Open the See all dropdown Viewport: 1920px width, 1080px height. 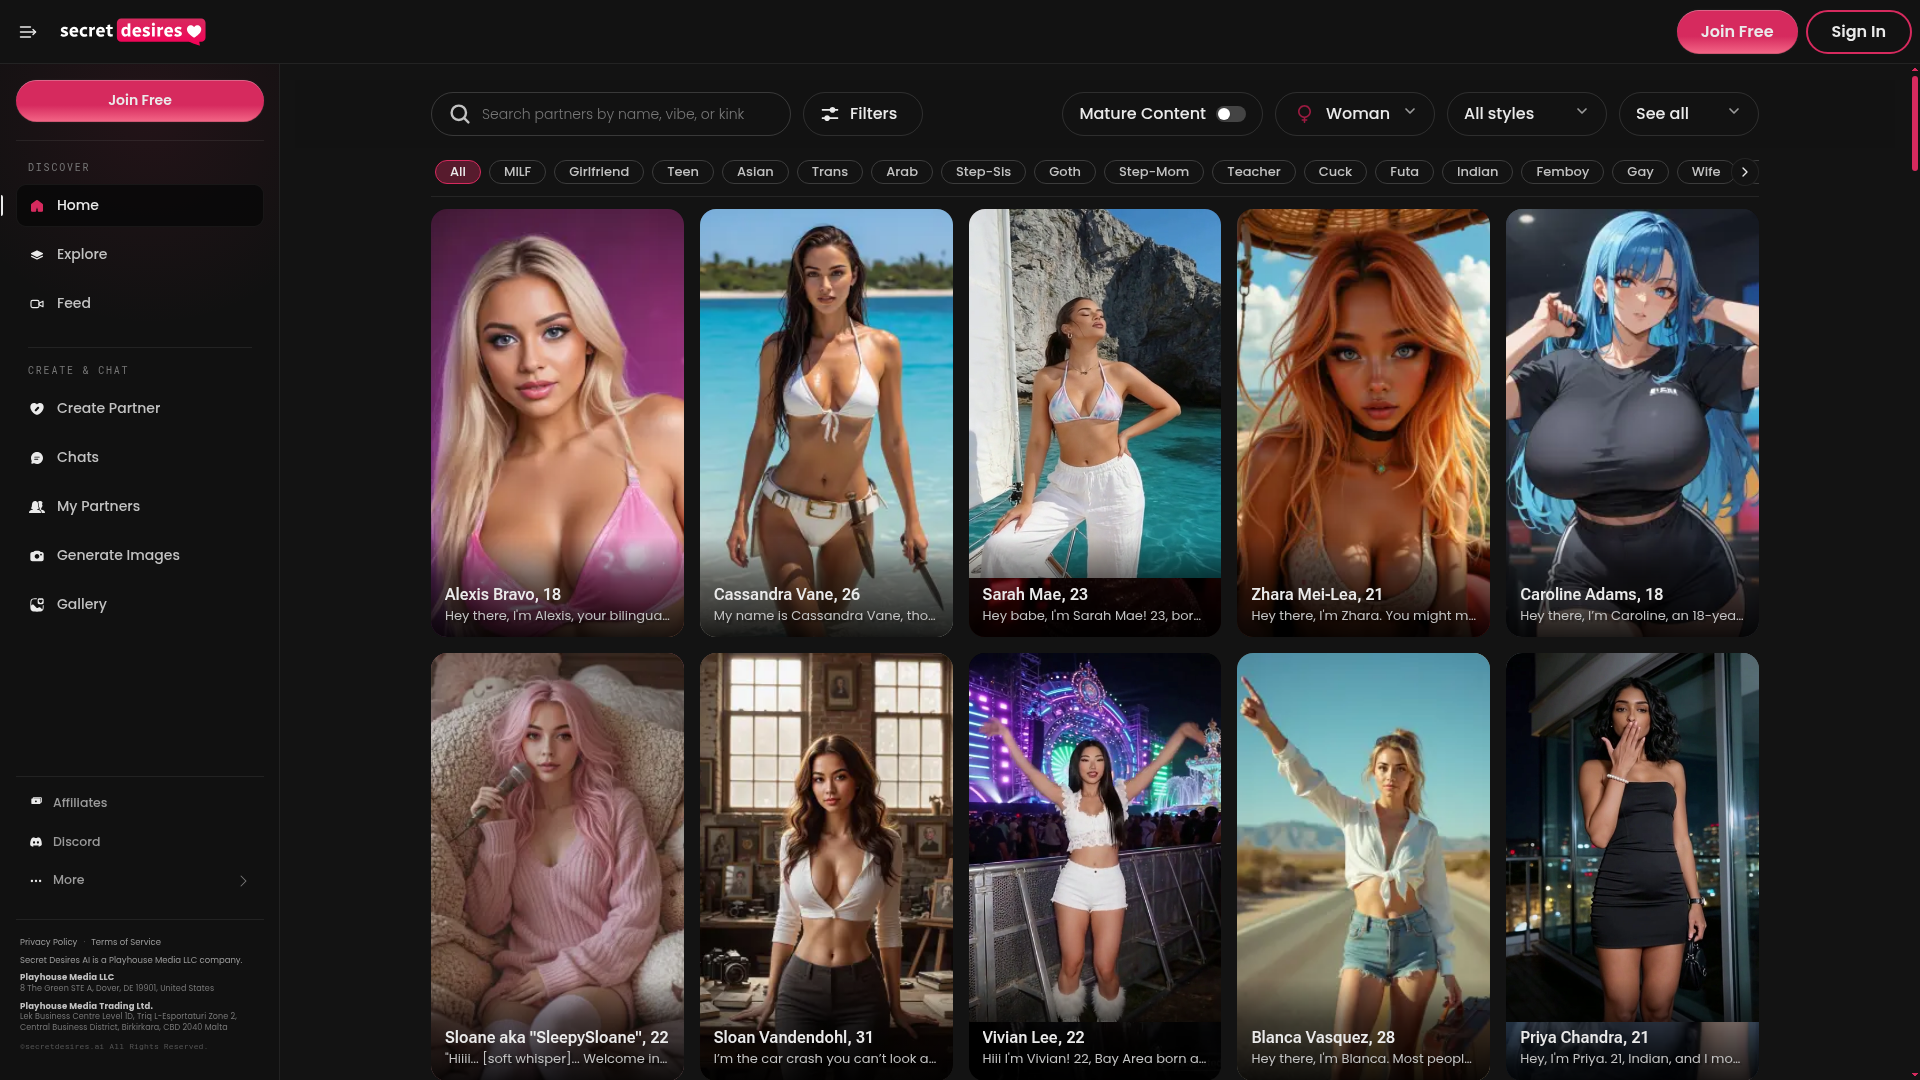coord(1688,114)
